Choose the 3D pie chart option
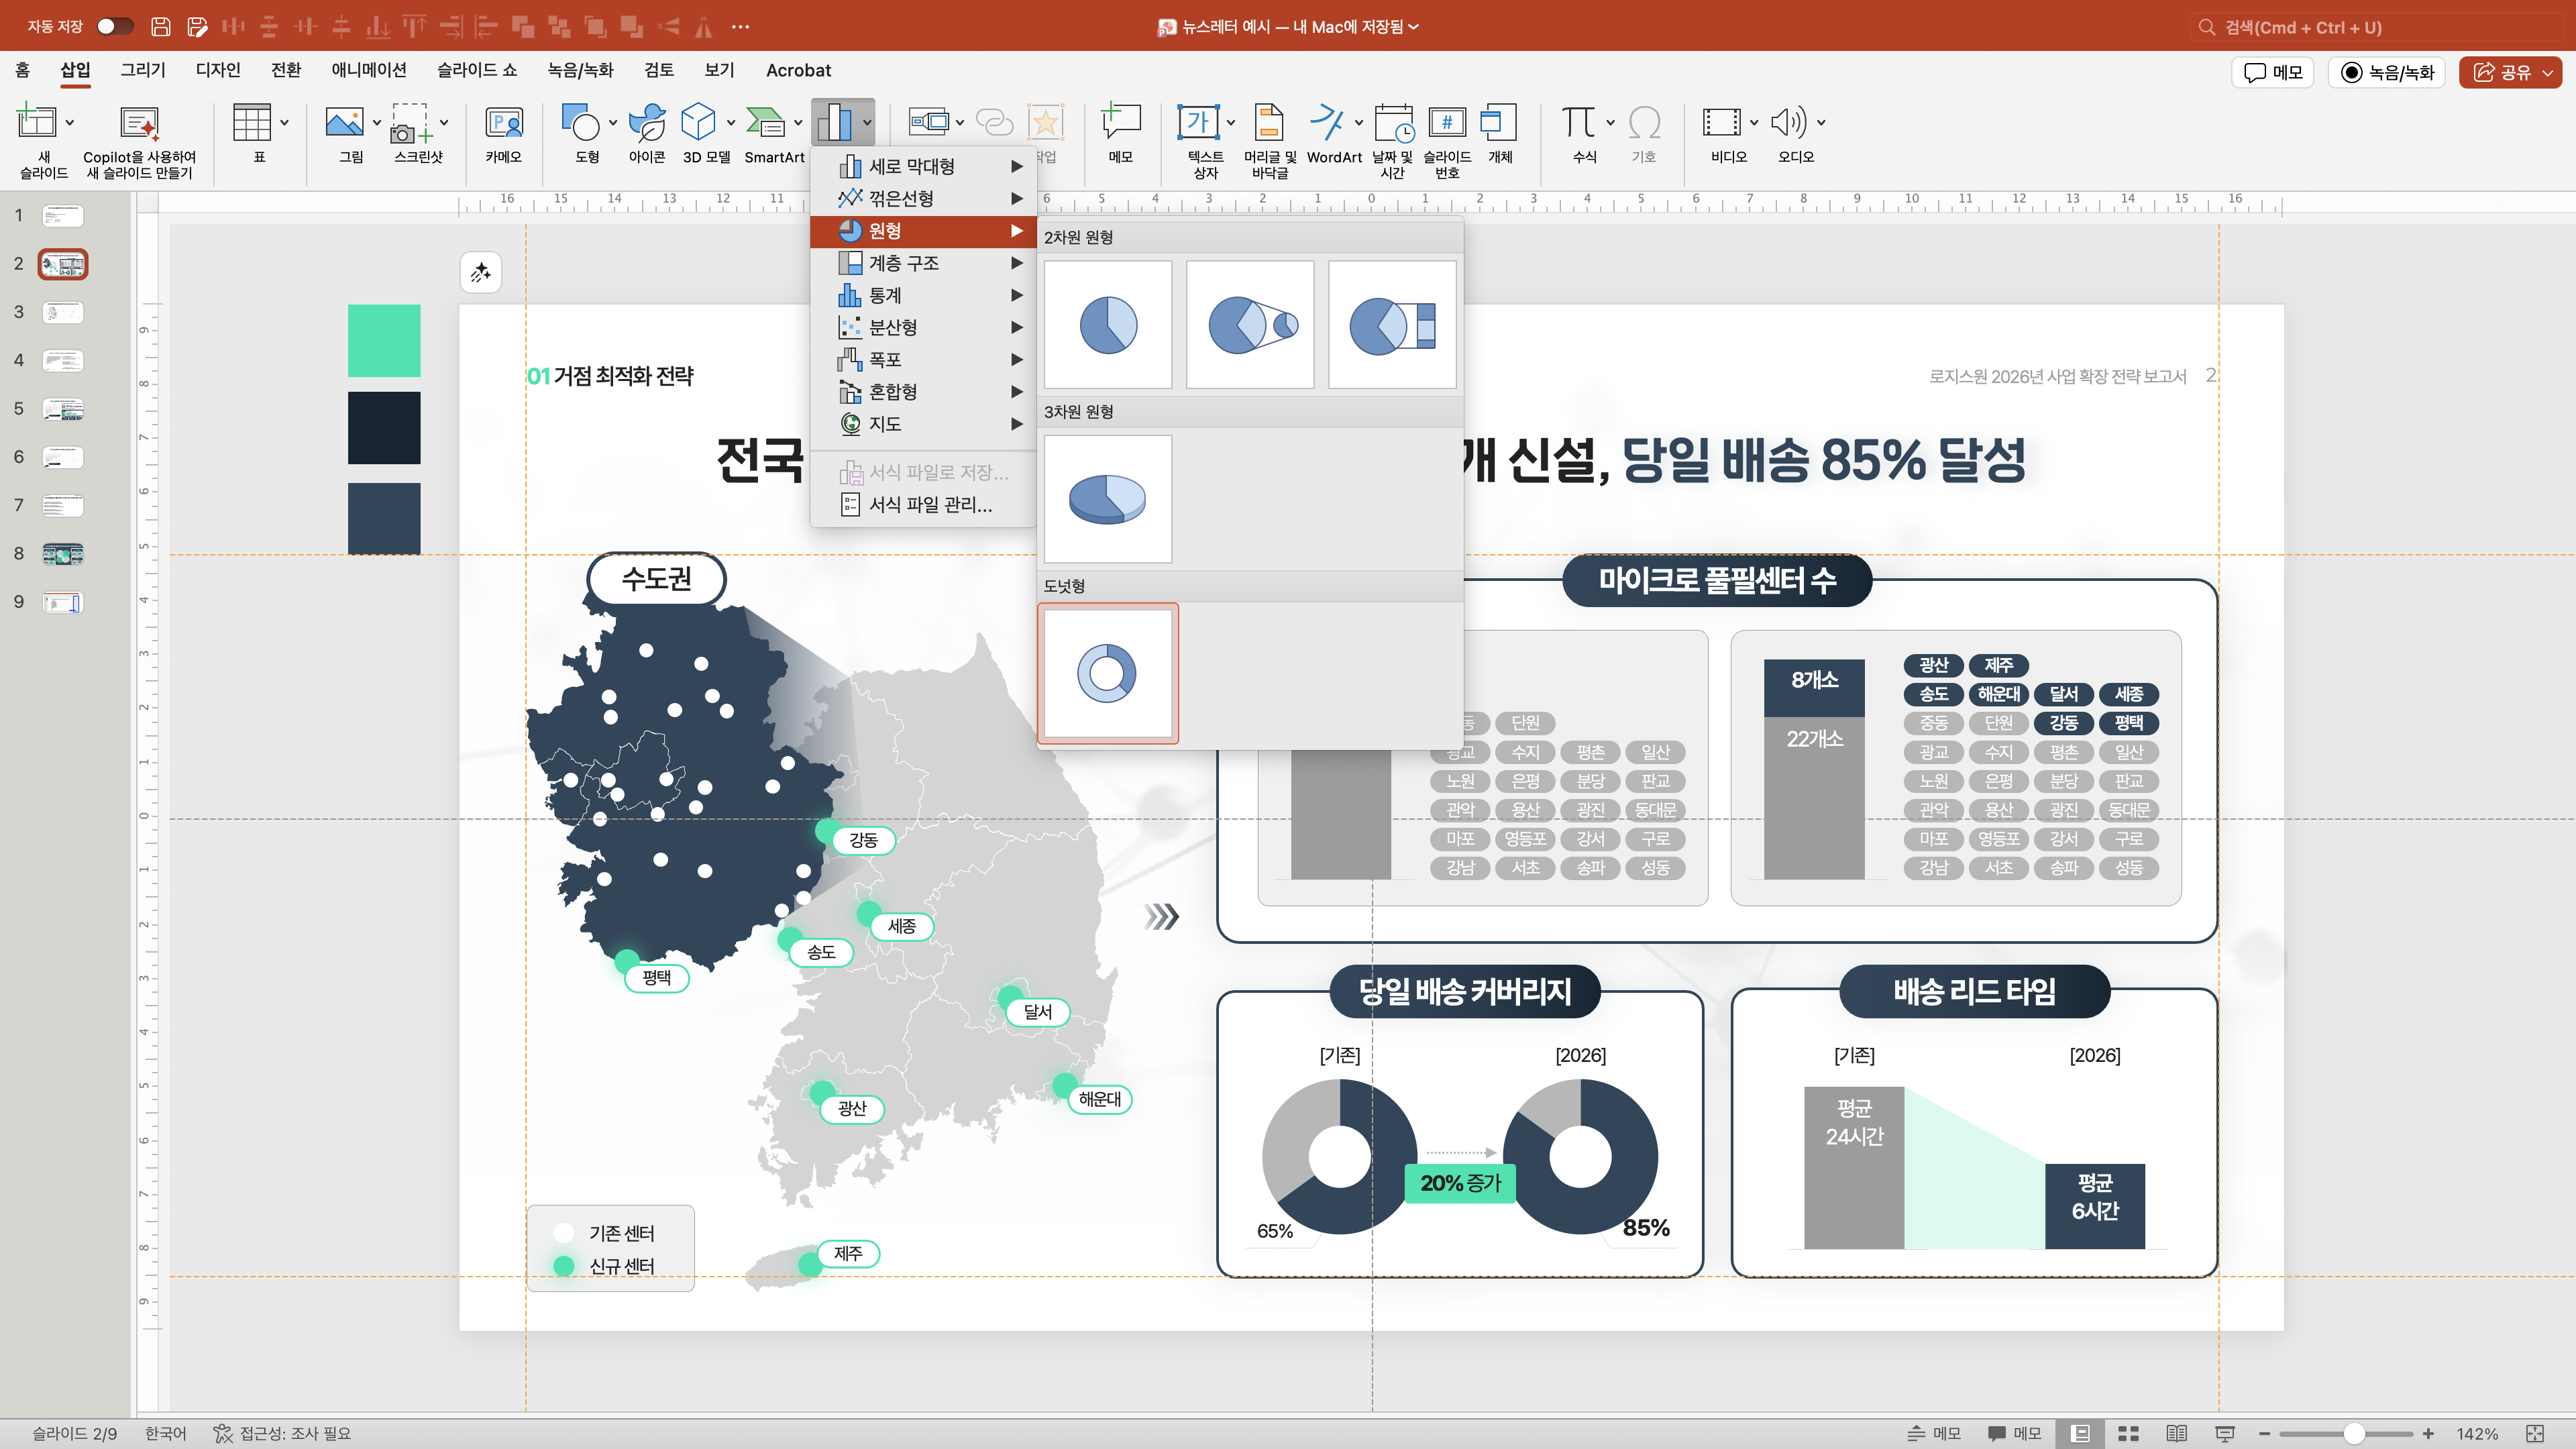The image size is (2576, 1449). click(x=1107, y=499)
